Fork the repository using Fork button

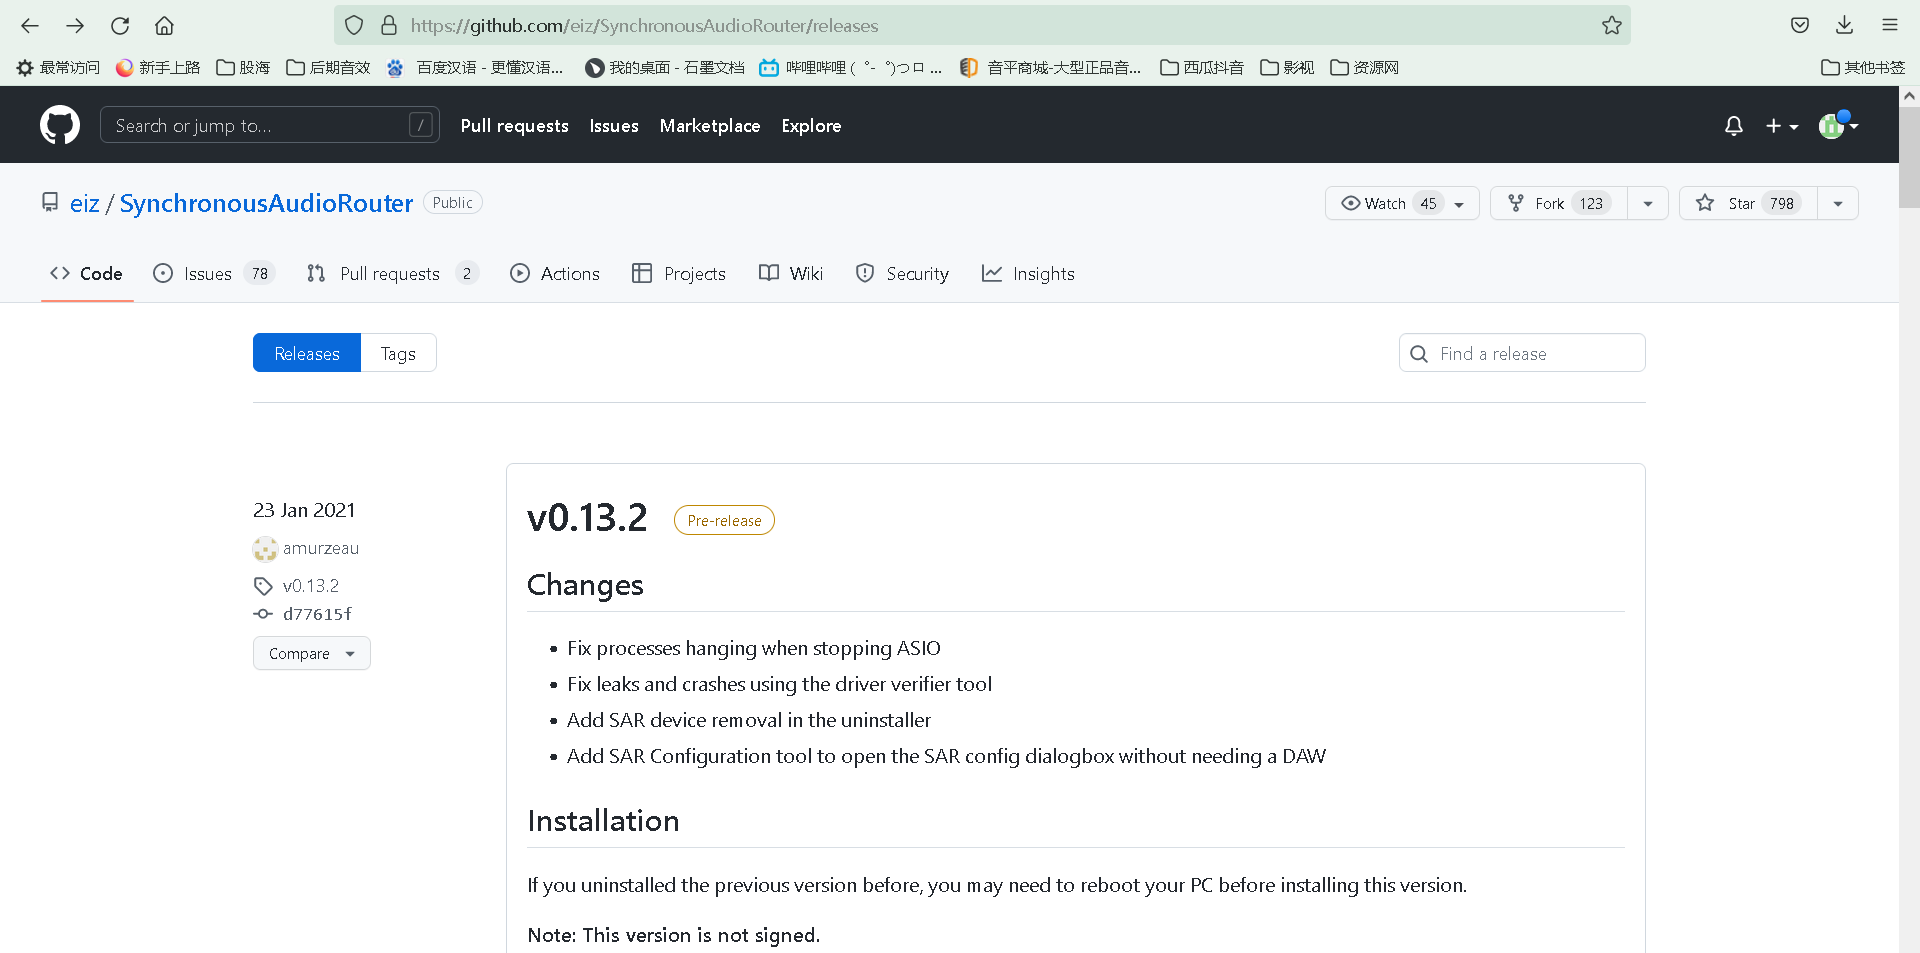tap(1559, 203)
